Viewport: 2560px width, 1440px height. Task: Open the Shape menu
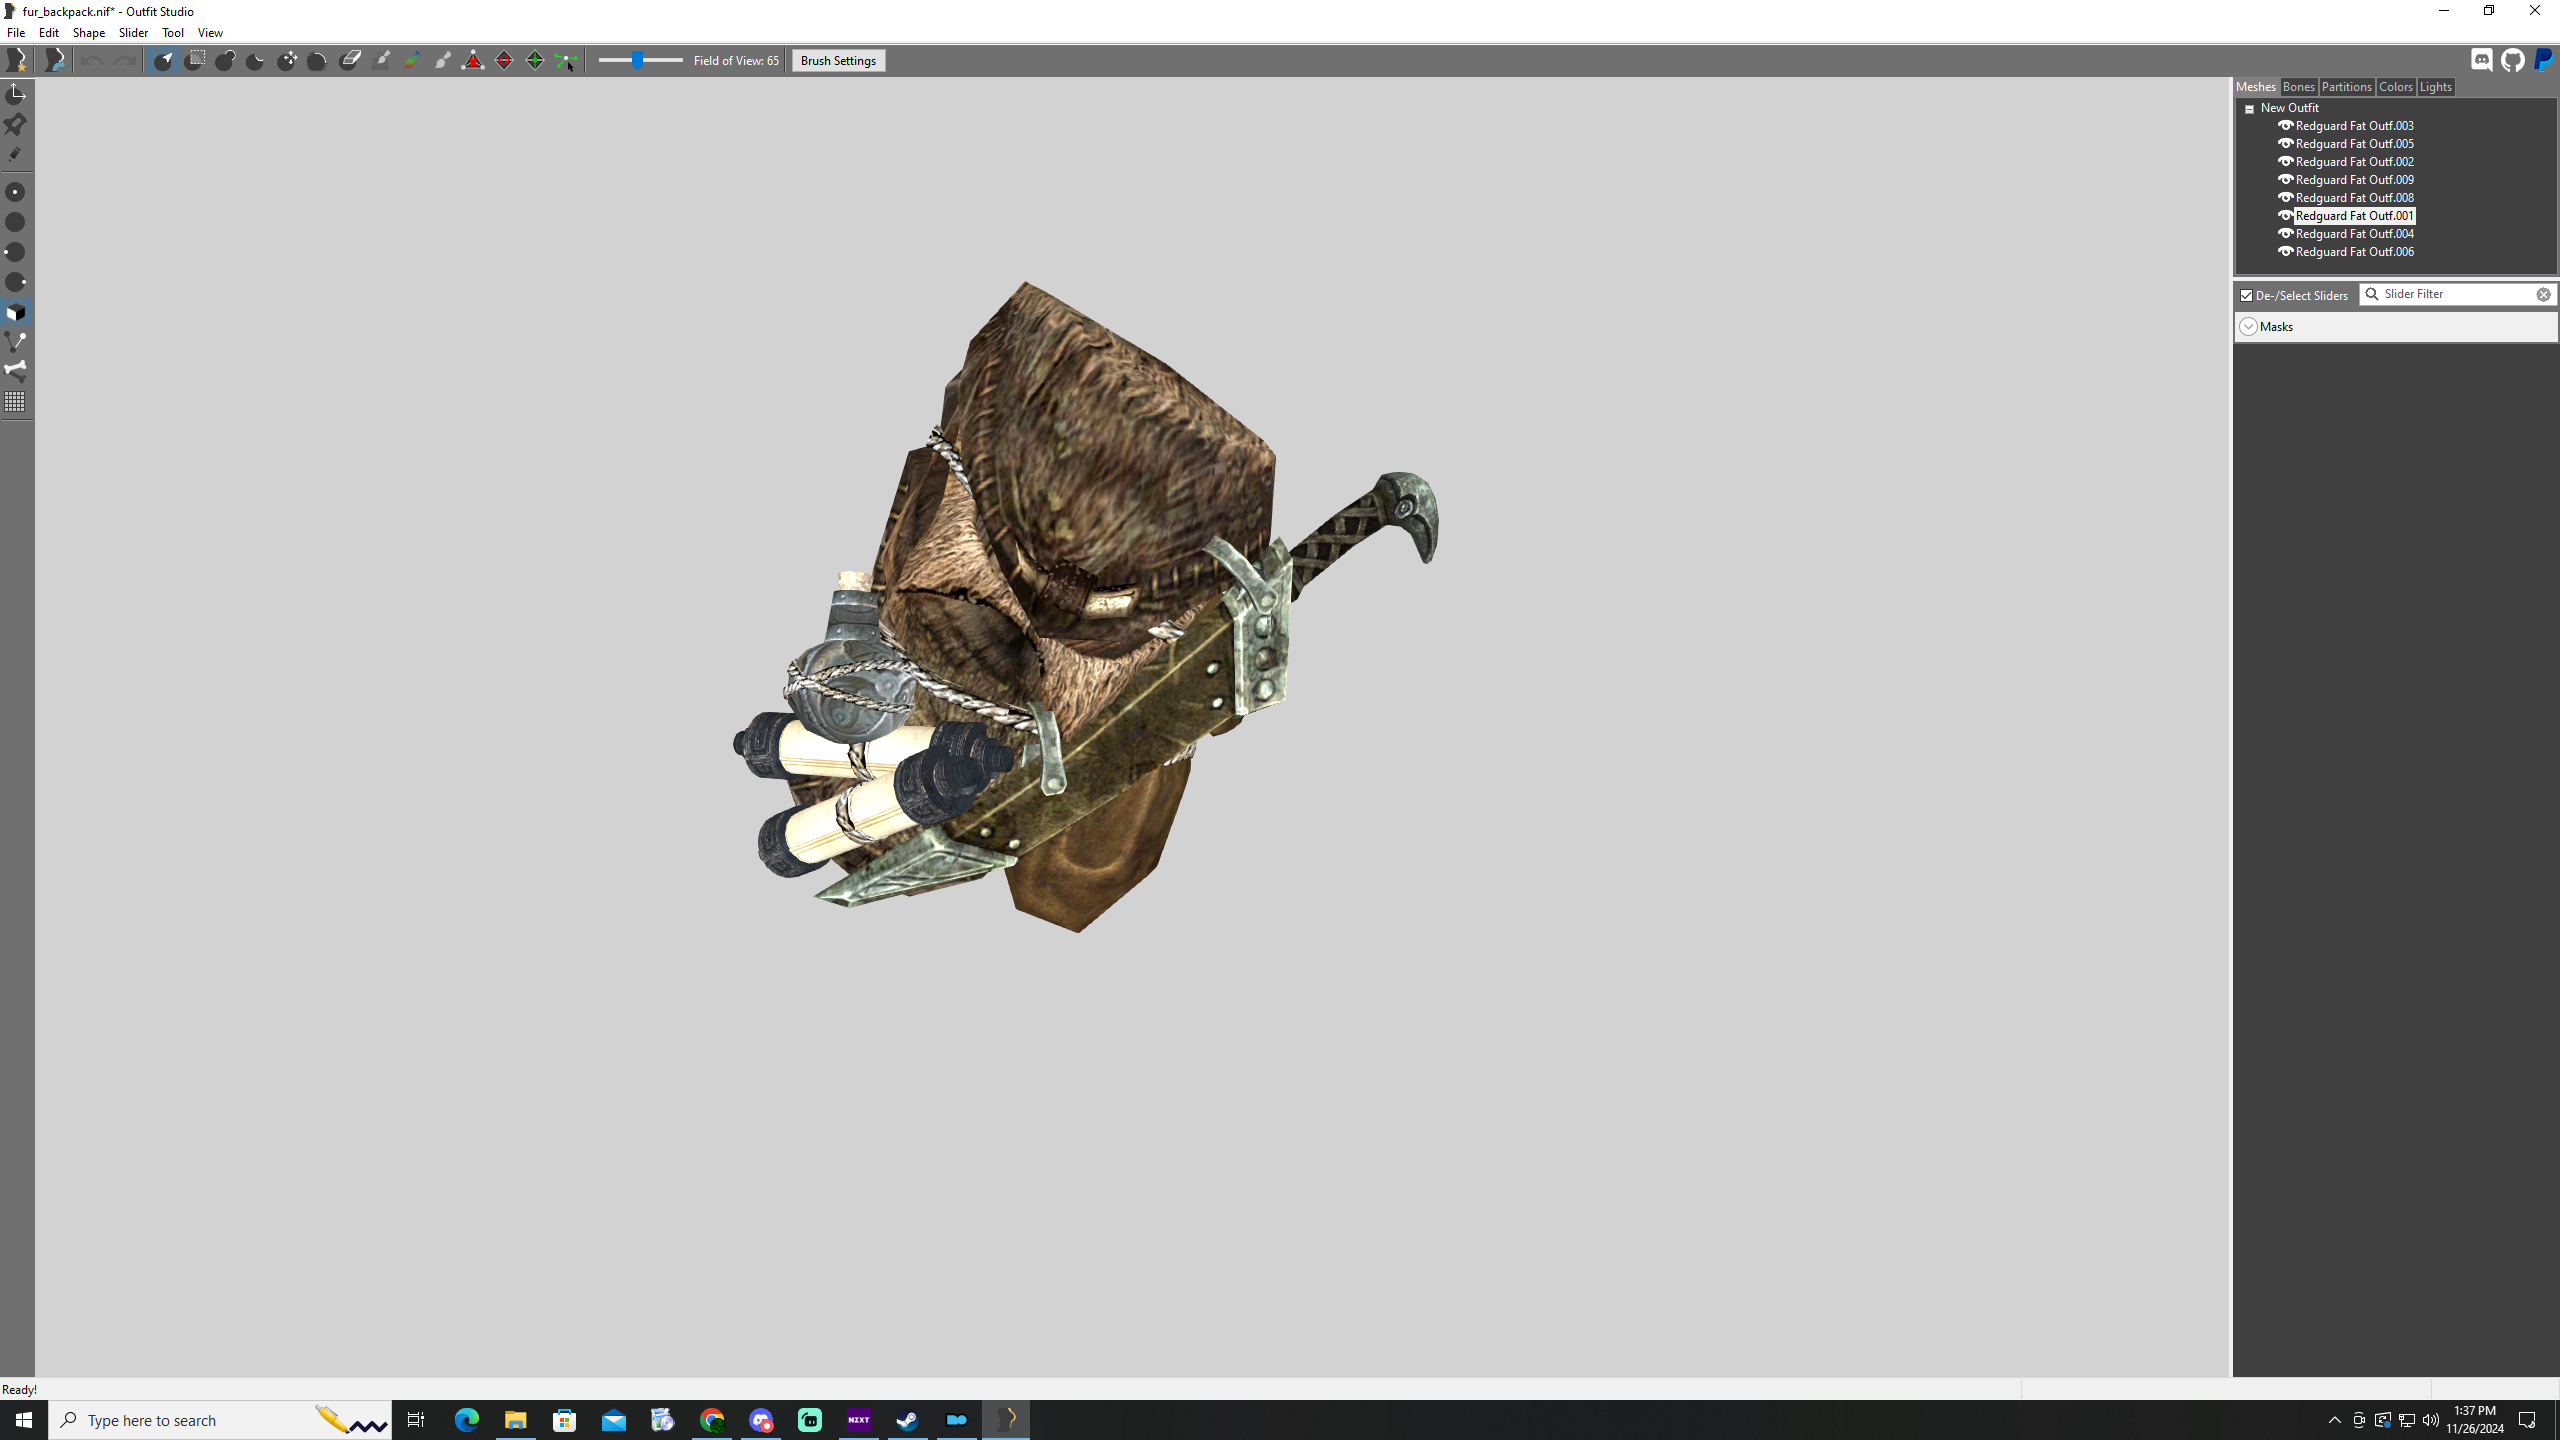tap(88, 32)
